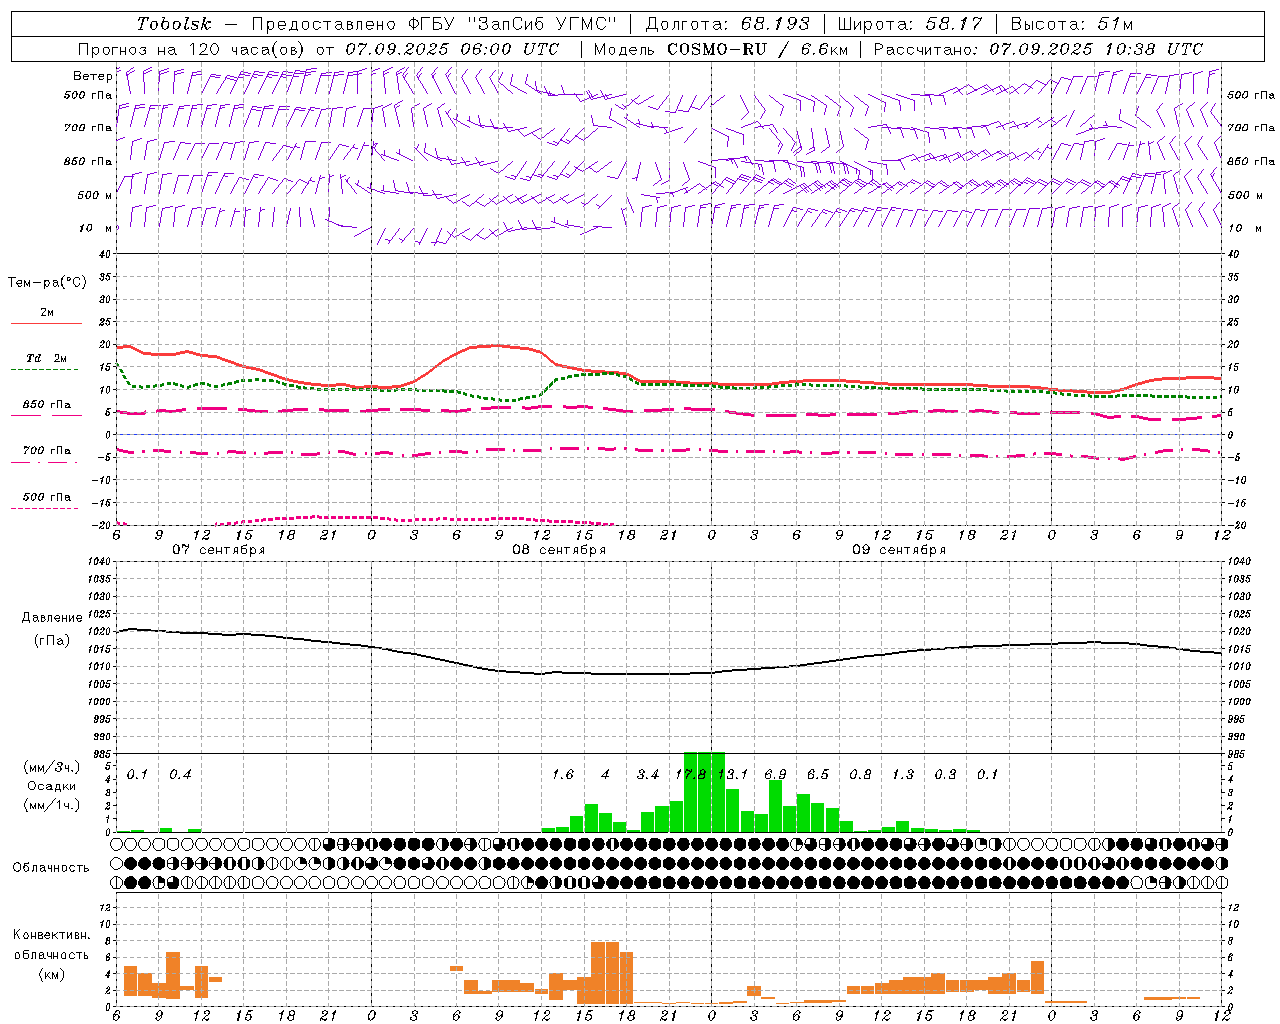Select the "ЗапСиб УГМС" provider text
Viewport: 1280px width, 1024px height.
coord(544,24)
